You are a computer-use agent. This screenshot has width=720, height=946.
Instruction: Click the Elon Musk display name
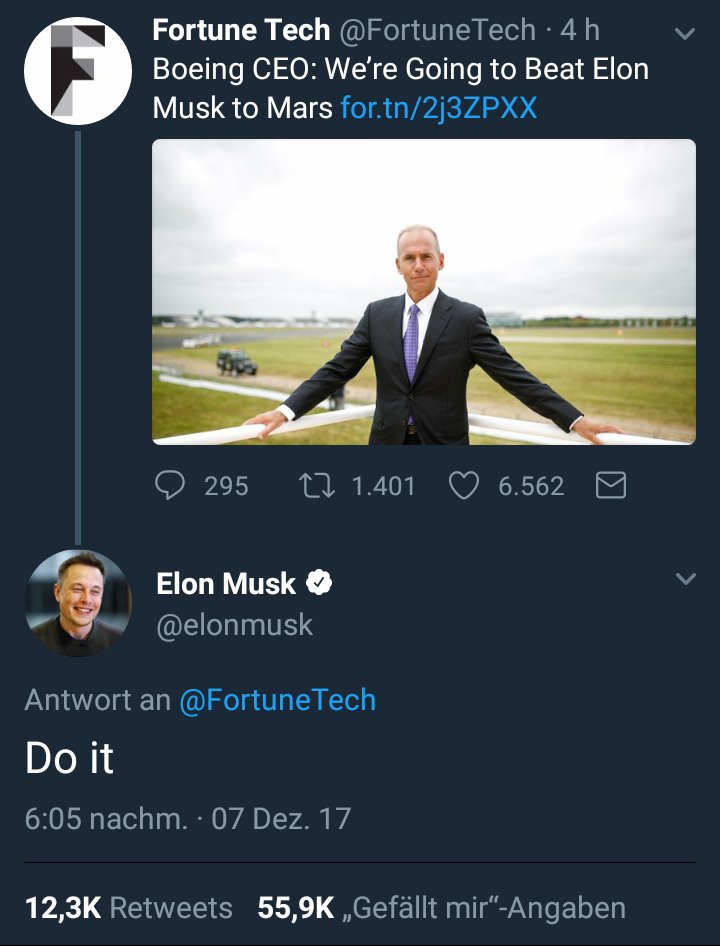pyautogui.click(x=226, y=584)
